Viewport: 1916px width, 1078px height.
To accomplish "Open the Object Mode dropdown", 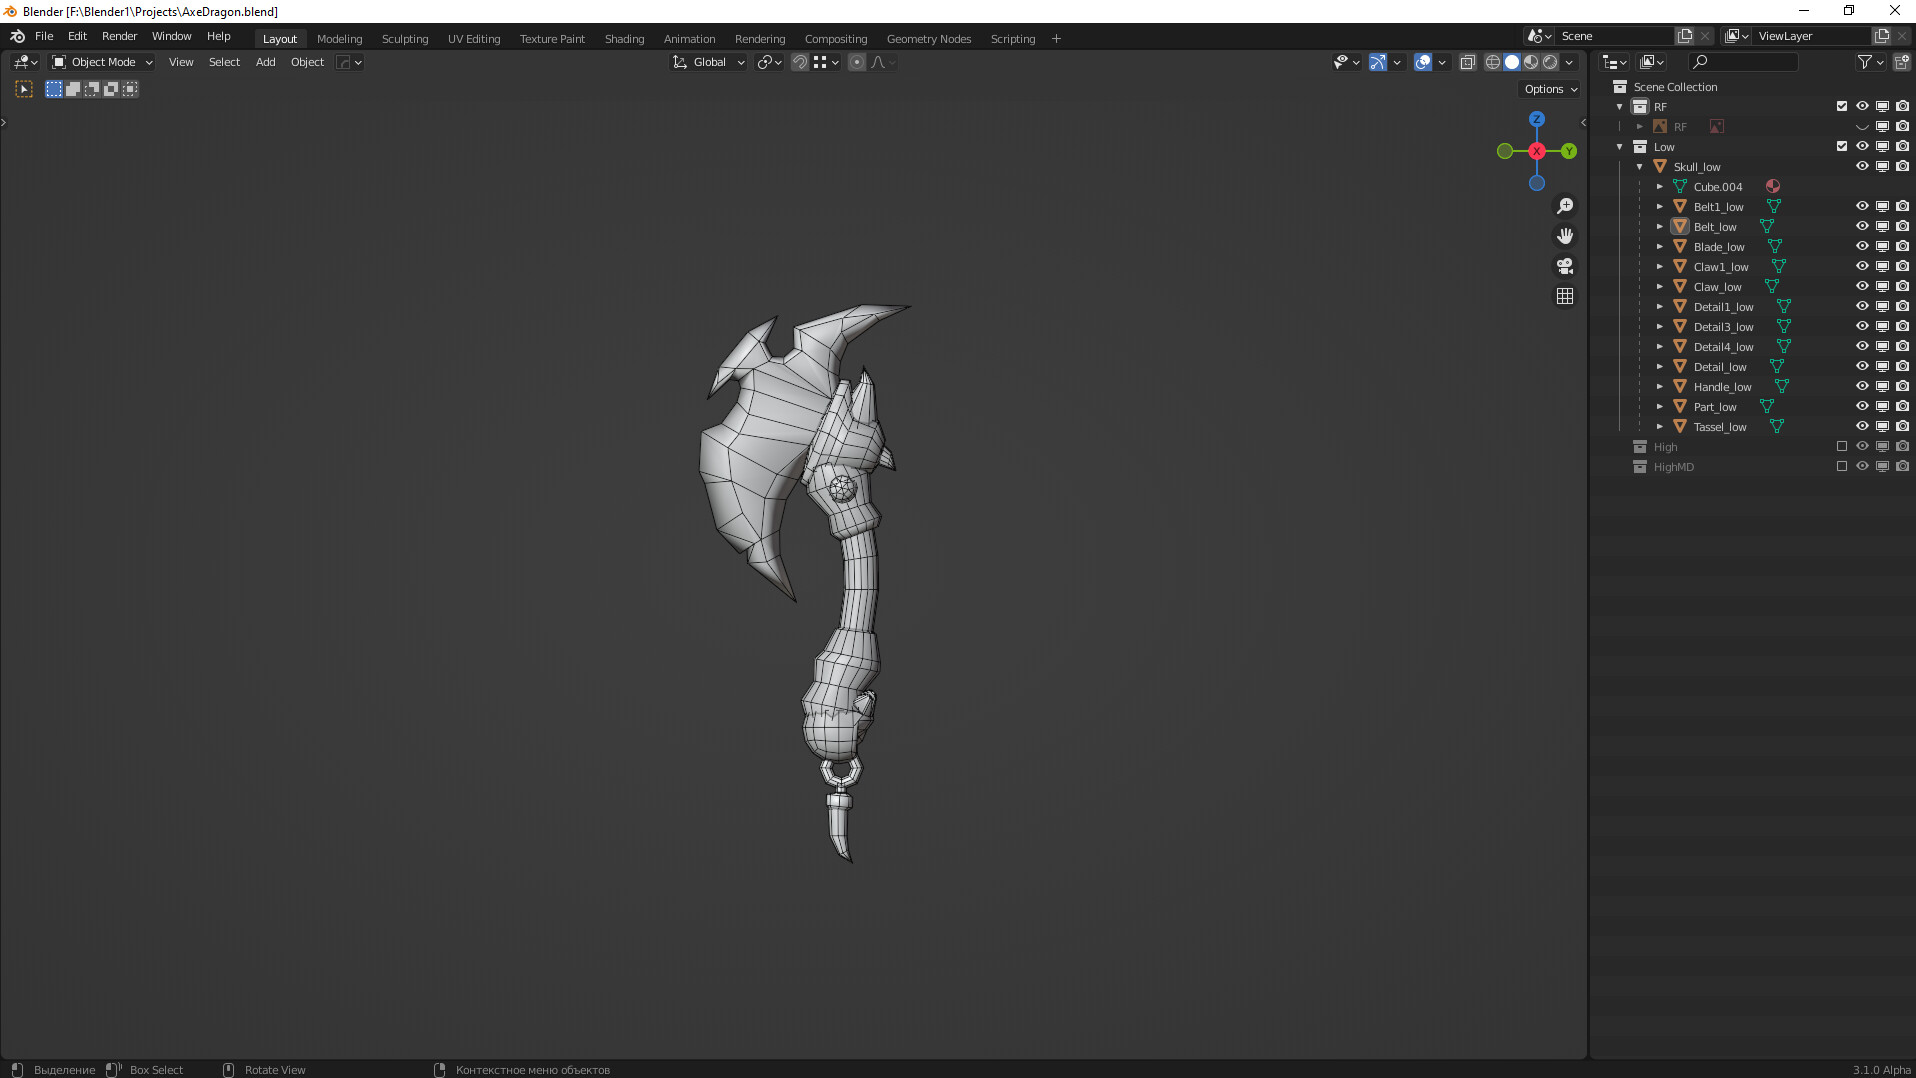I will [103, 62].
